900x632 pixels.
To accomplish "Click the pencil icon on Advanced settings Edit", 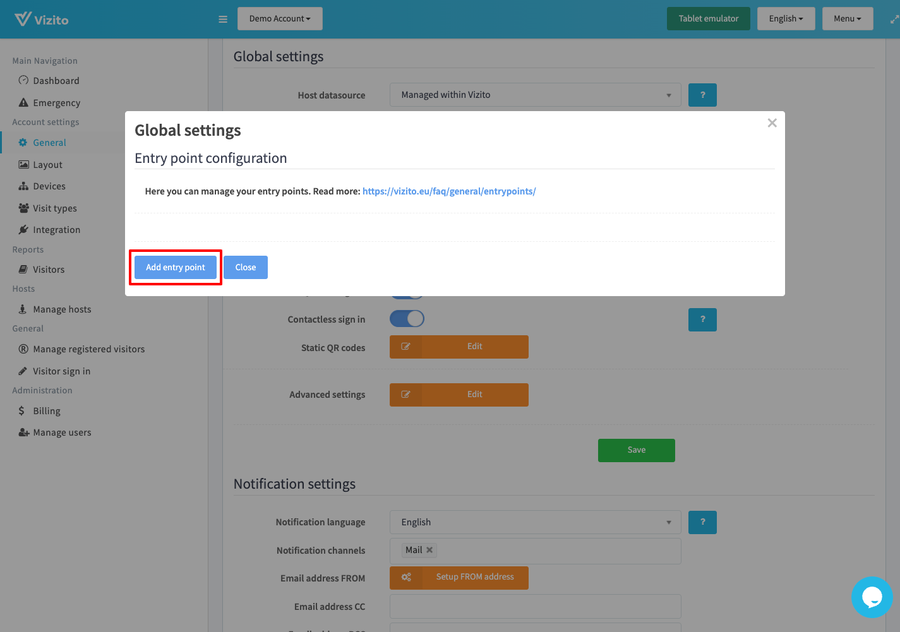I will pyautogui.click(x=408, y=394).
